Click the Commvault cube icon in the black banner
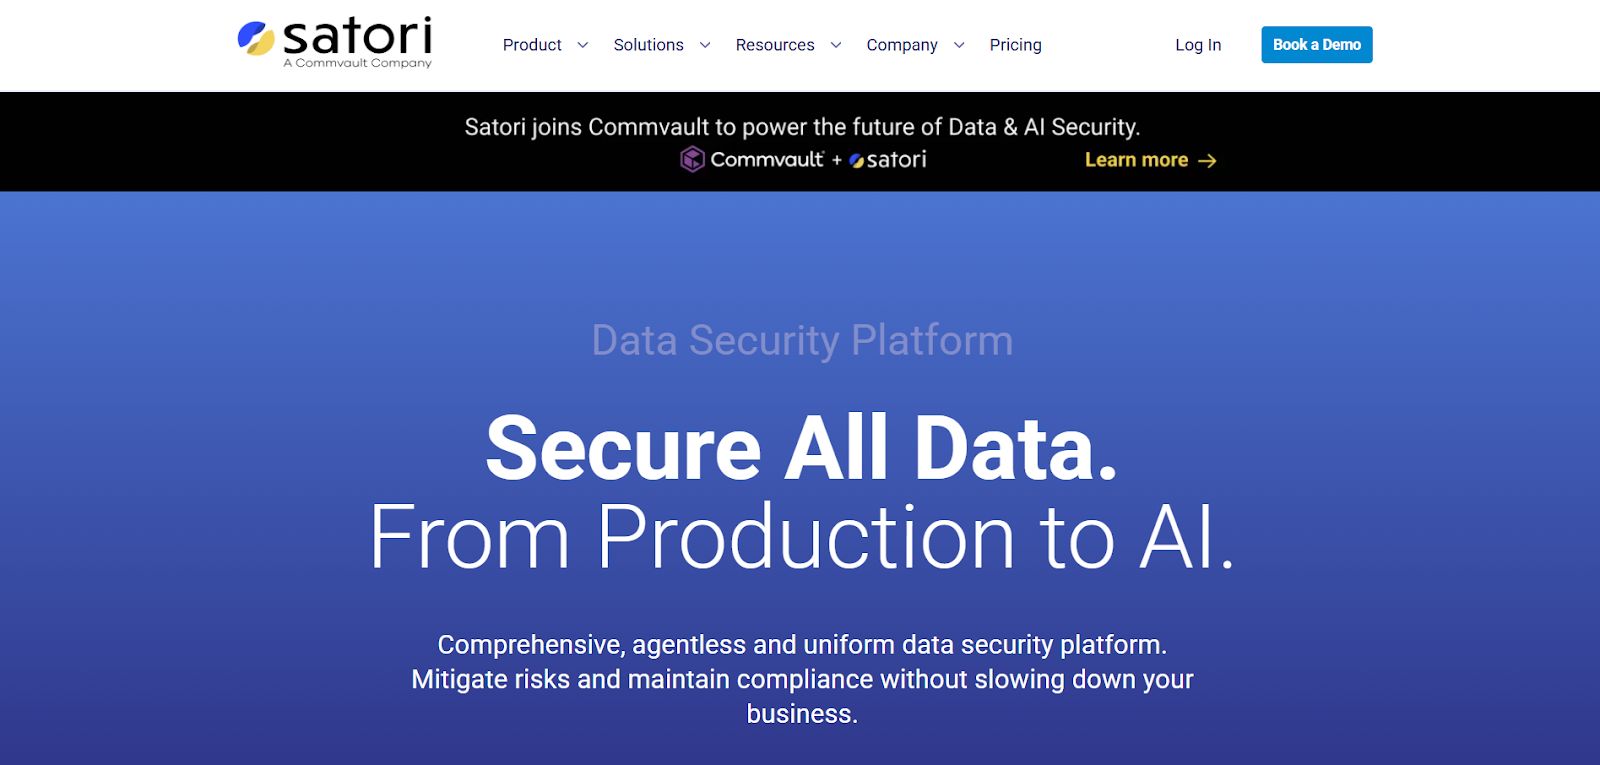Image resolution: width=1600 pixels, height=765 pixels. pyautogui.click(x=692, y=158)
